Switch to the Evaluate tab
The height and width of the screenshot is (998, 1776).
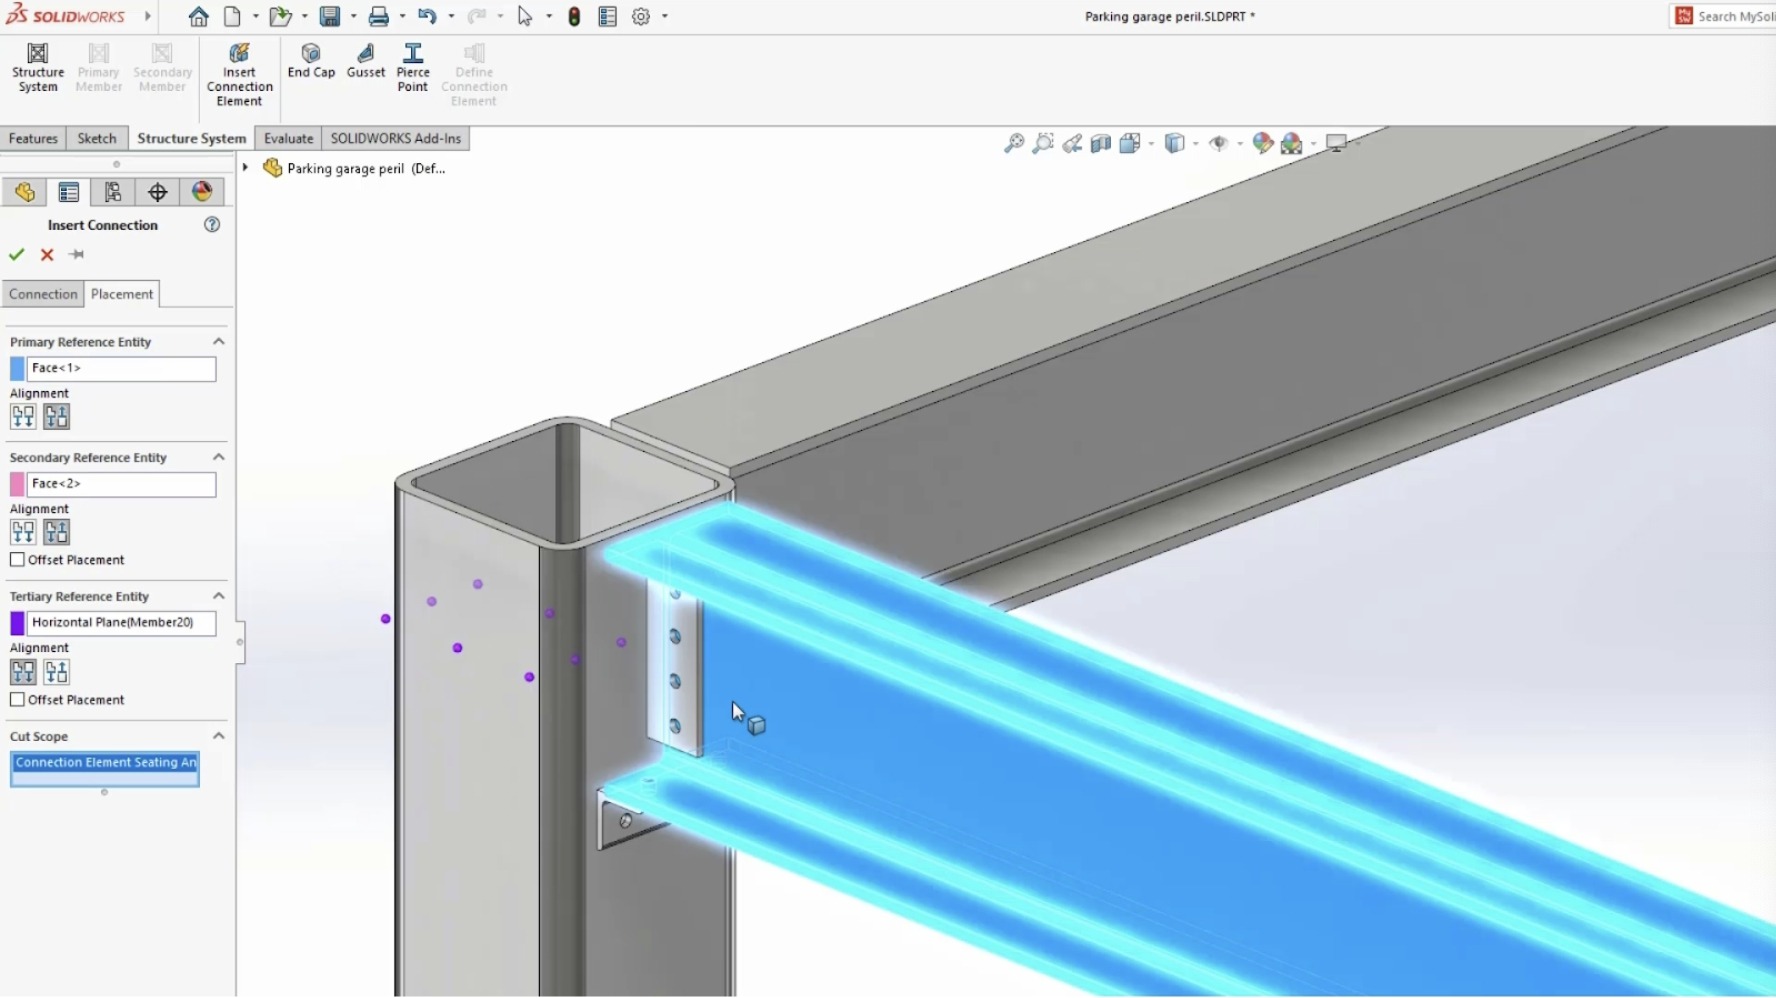coord(288,138)
